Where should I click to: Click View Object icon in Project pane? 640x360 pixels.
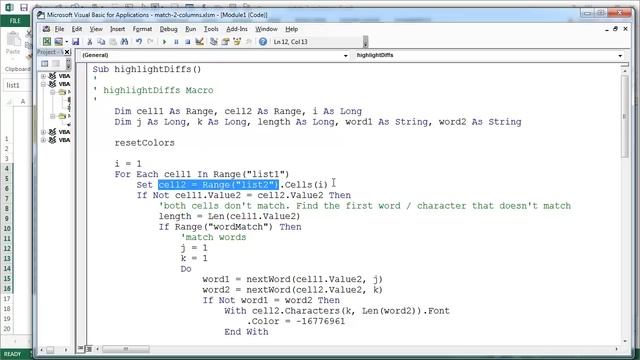pyautogui.click(x=56, y=63)
